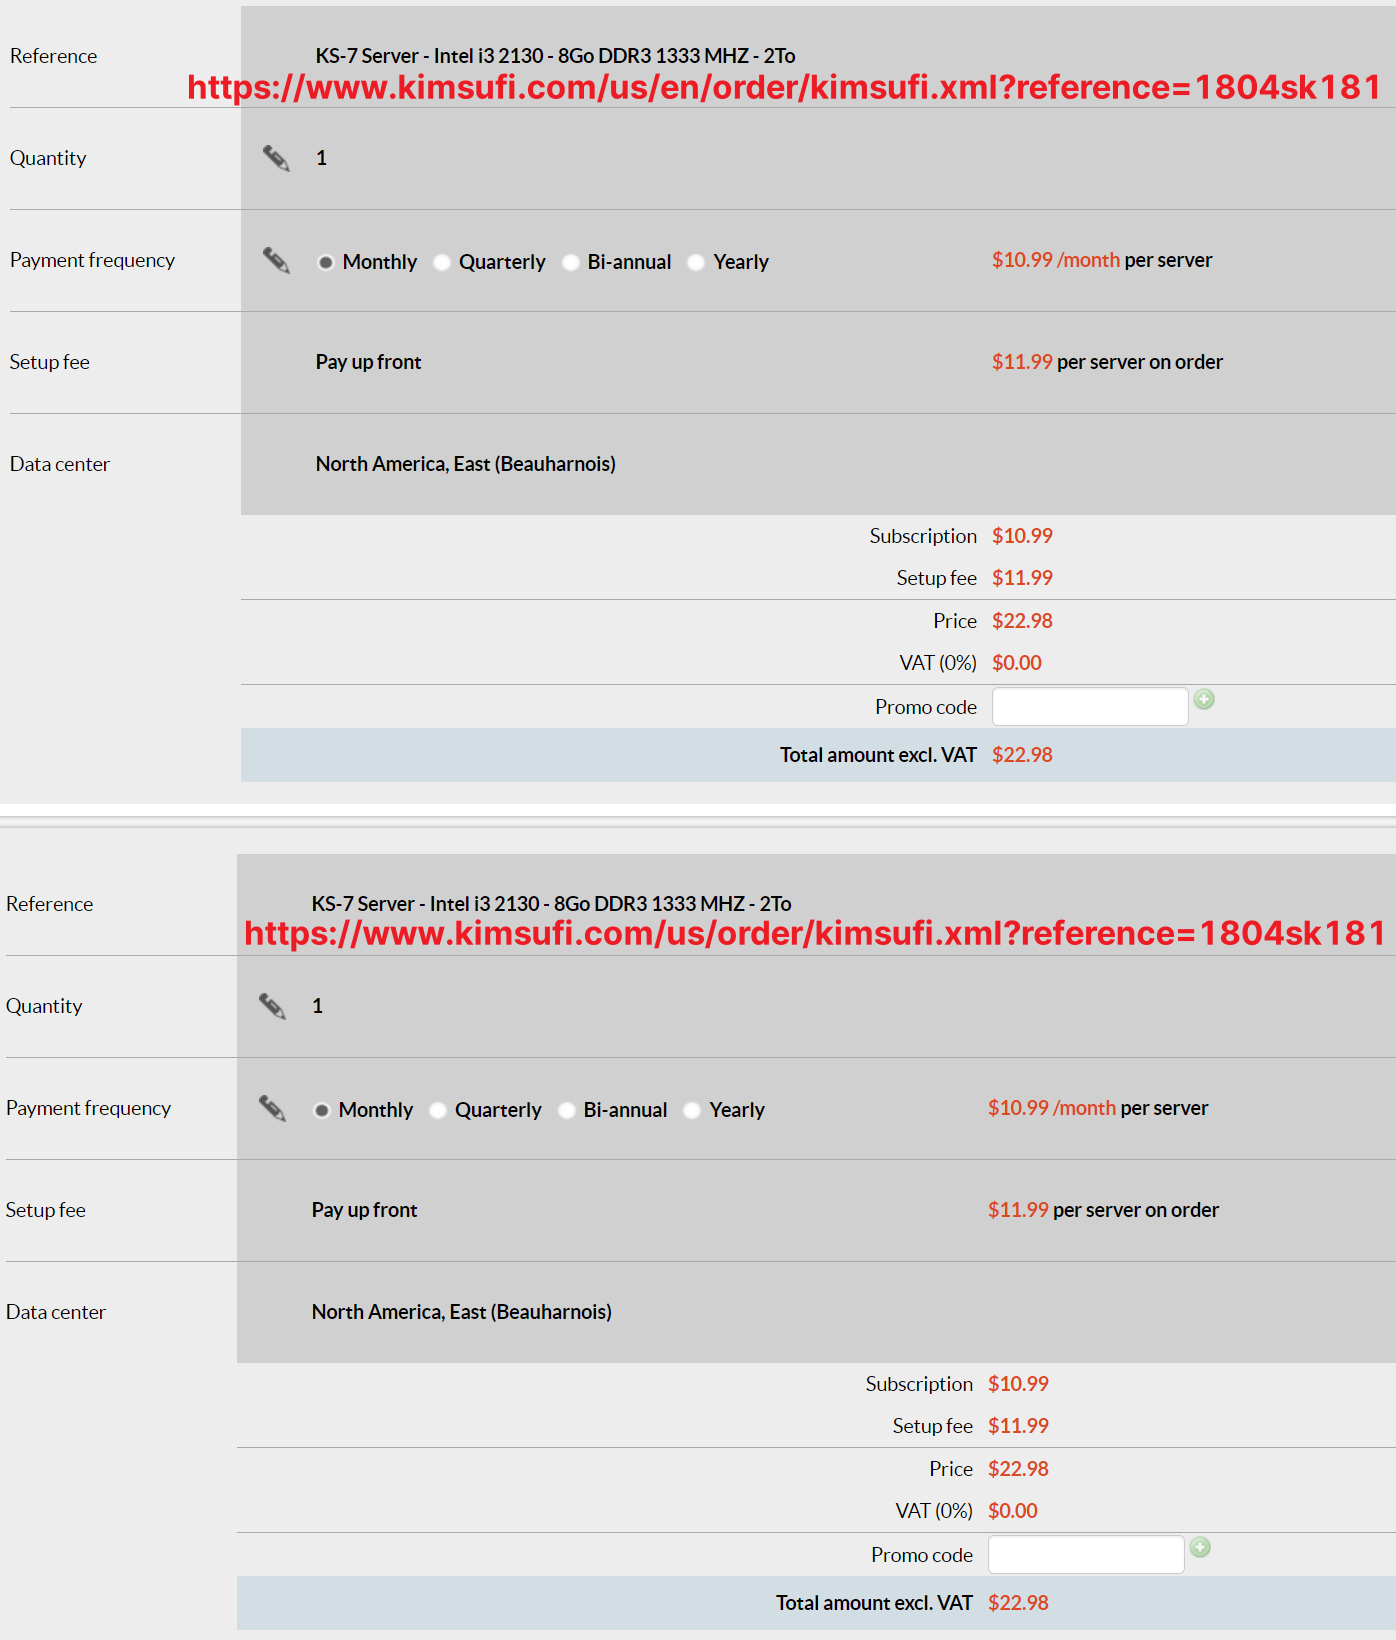Choose Bi-annual payment in the top form
Screen dimensions: 1396x1640
571,263
